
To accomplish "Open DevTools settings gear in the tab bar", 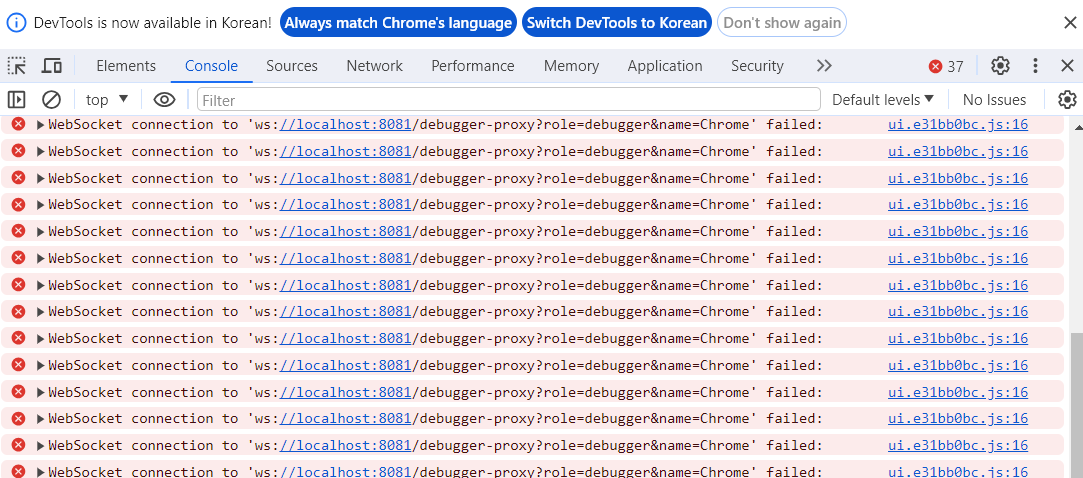I will [x=1000, y=66].
